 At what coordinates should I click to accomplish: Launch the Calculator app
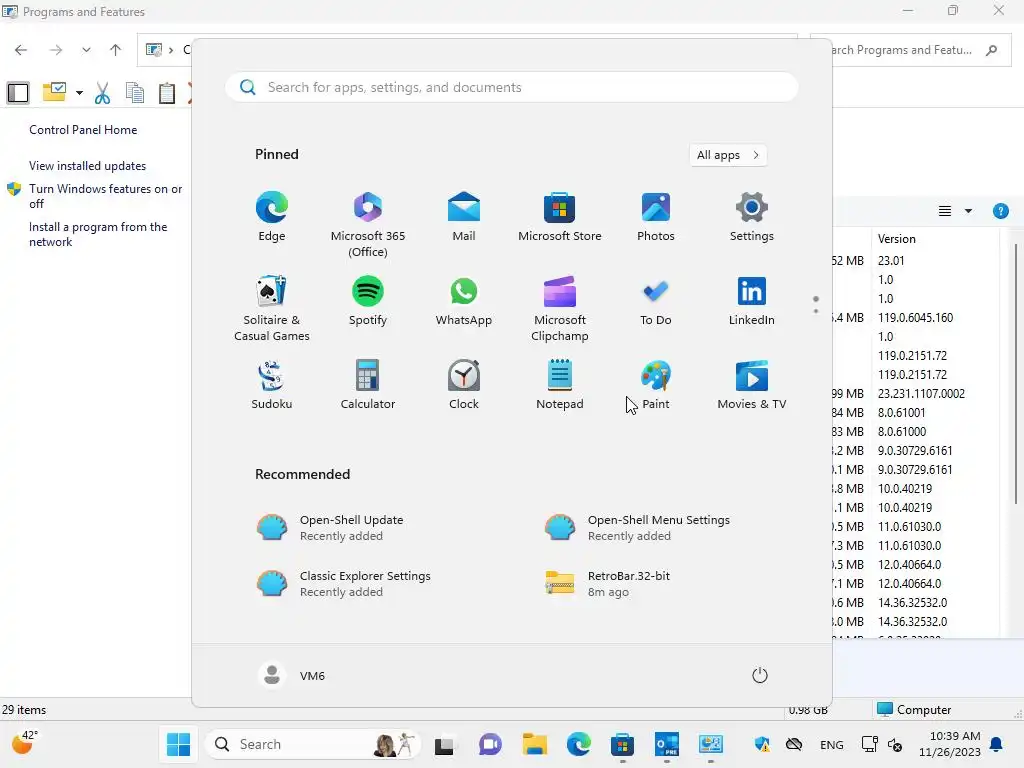coord(368,385)
